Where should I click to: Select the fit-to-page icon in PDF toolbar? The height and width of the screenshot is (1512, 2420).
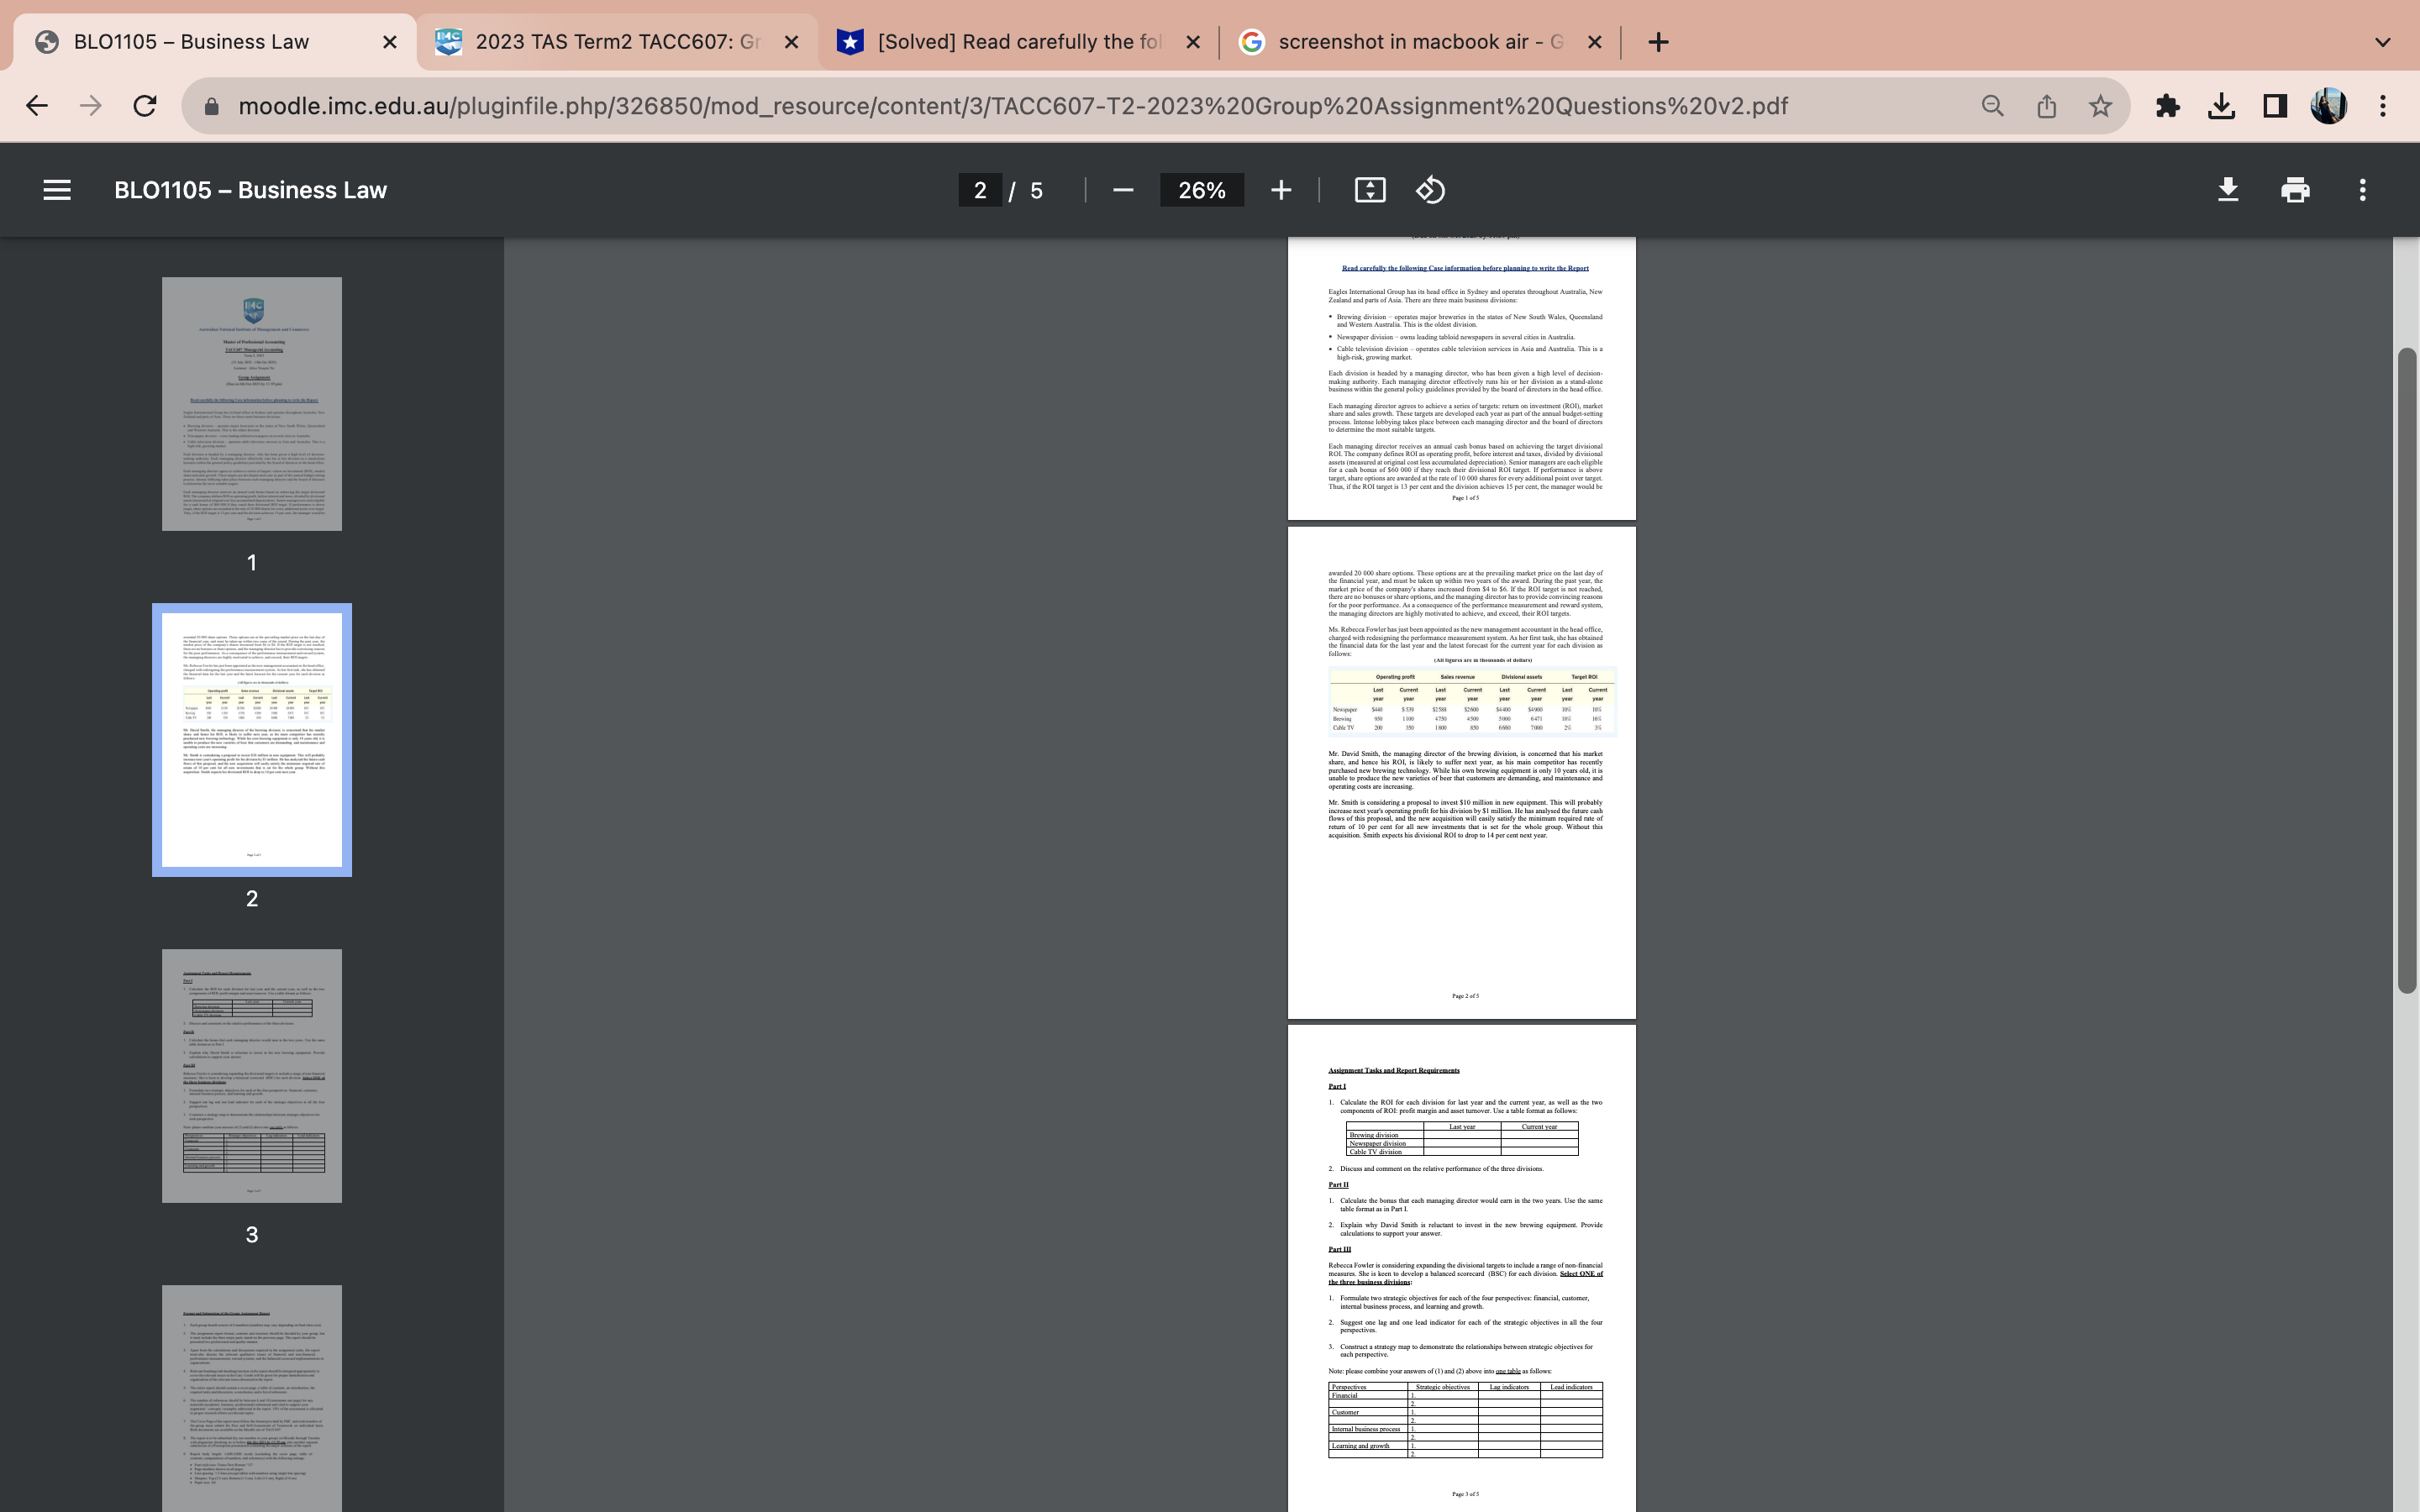click(x=1369, y=189)
